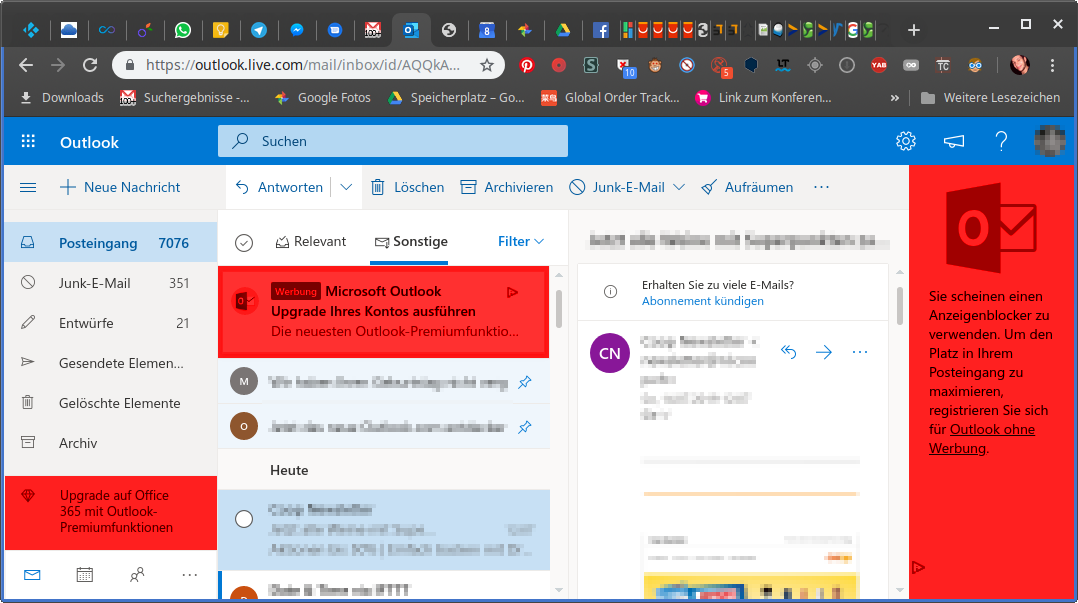Open the Filter dropdown
The width and height of the screenshot is (1078, 603).
tap(520, 241)
